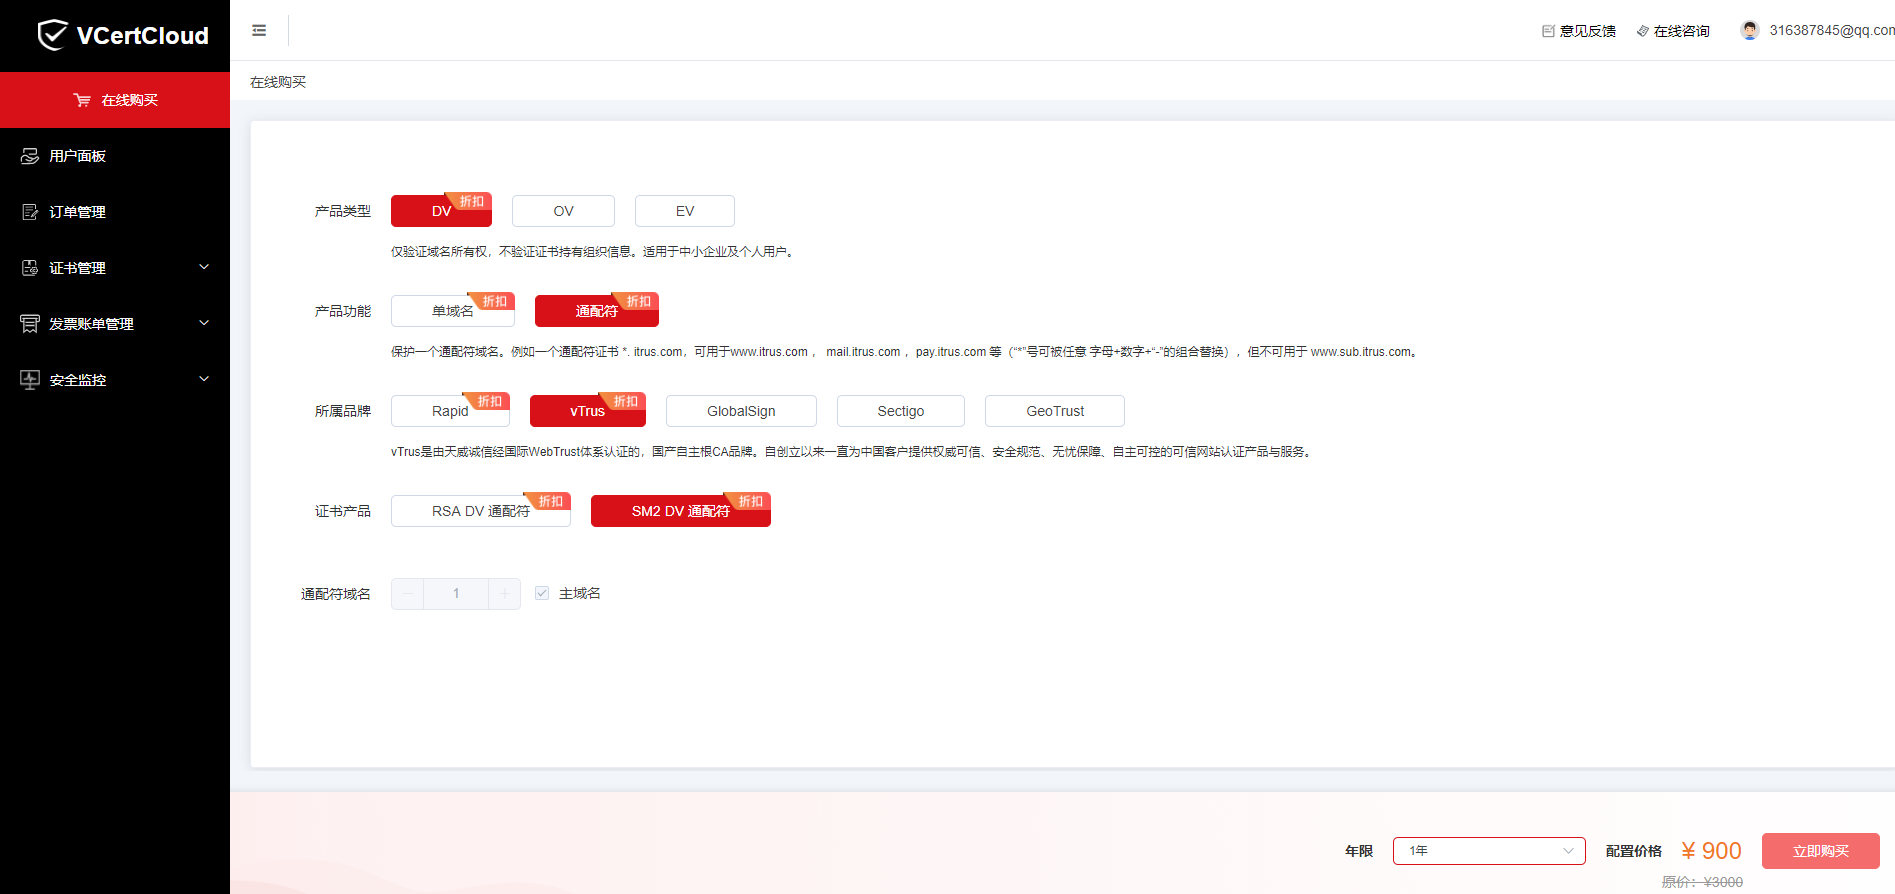Viewport: 1895px width, 894px height.
Task: Select the 在线购买 red menu item
Action: click(x=115, y=100)
